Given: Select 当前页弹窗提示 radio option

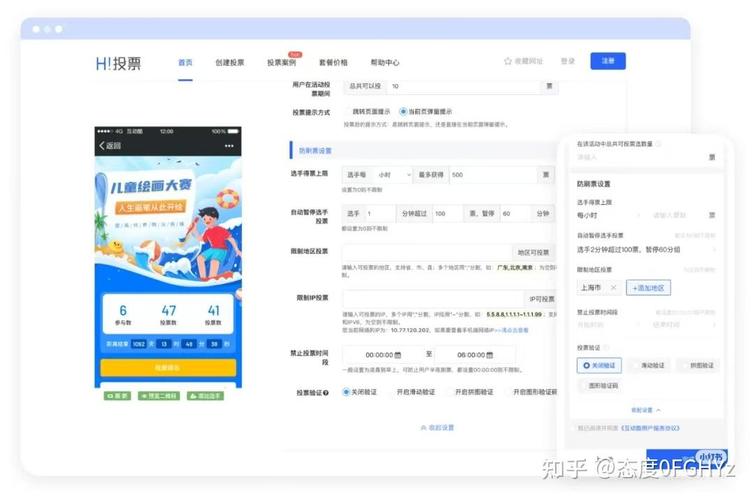Looking at the screenshot, I should coord(426,112).
